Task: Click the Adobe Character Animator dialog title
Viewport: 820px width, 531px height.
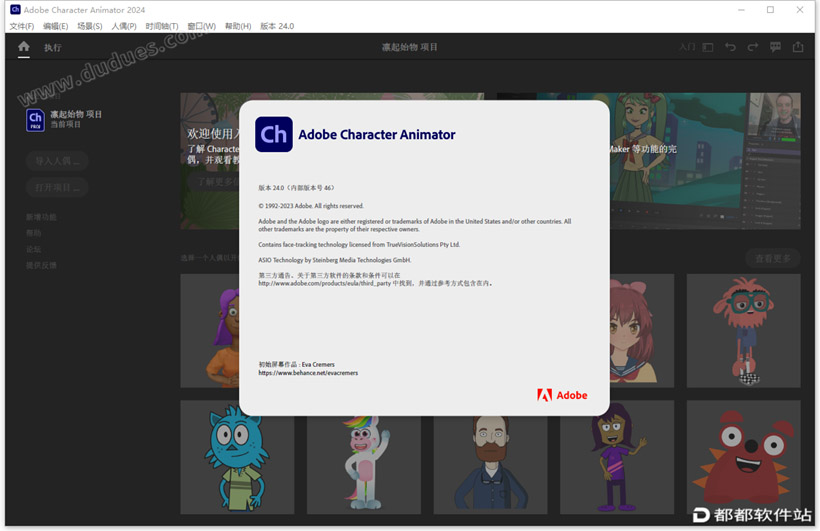Action: click(x=377, y=134)
